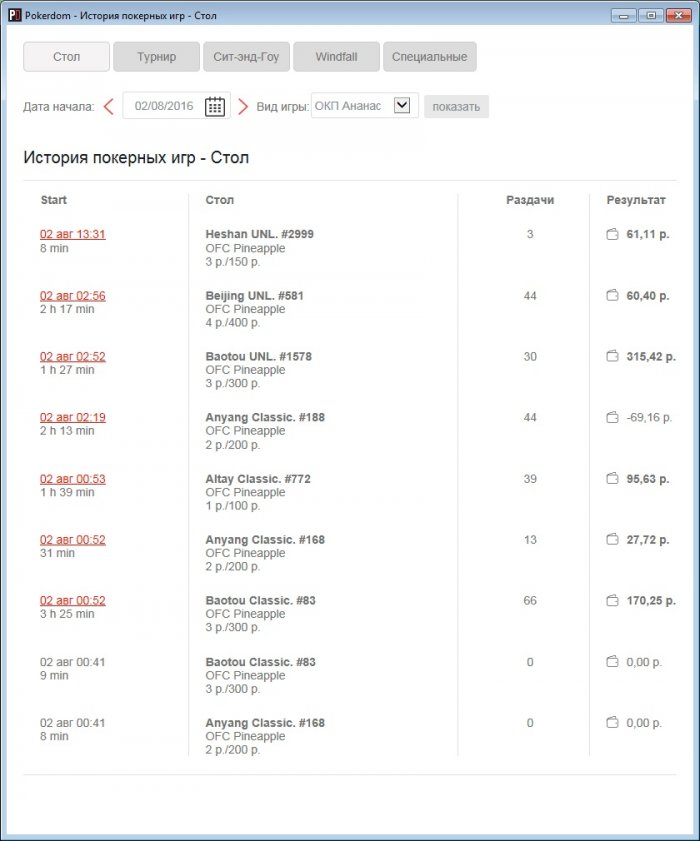Click wallet icon next to 315,42 р.
The width and height of the screenshot is (700, 841).
pos(612,357)
